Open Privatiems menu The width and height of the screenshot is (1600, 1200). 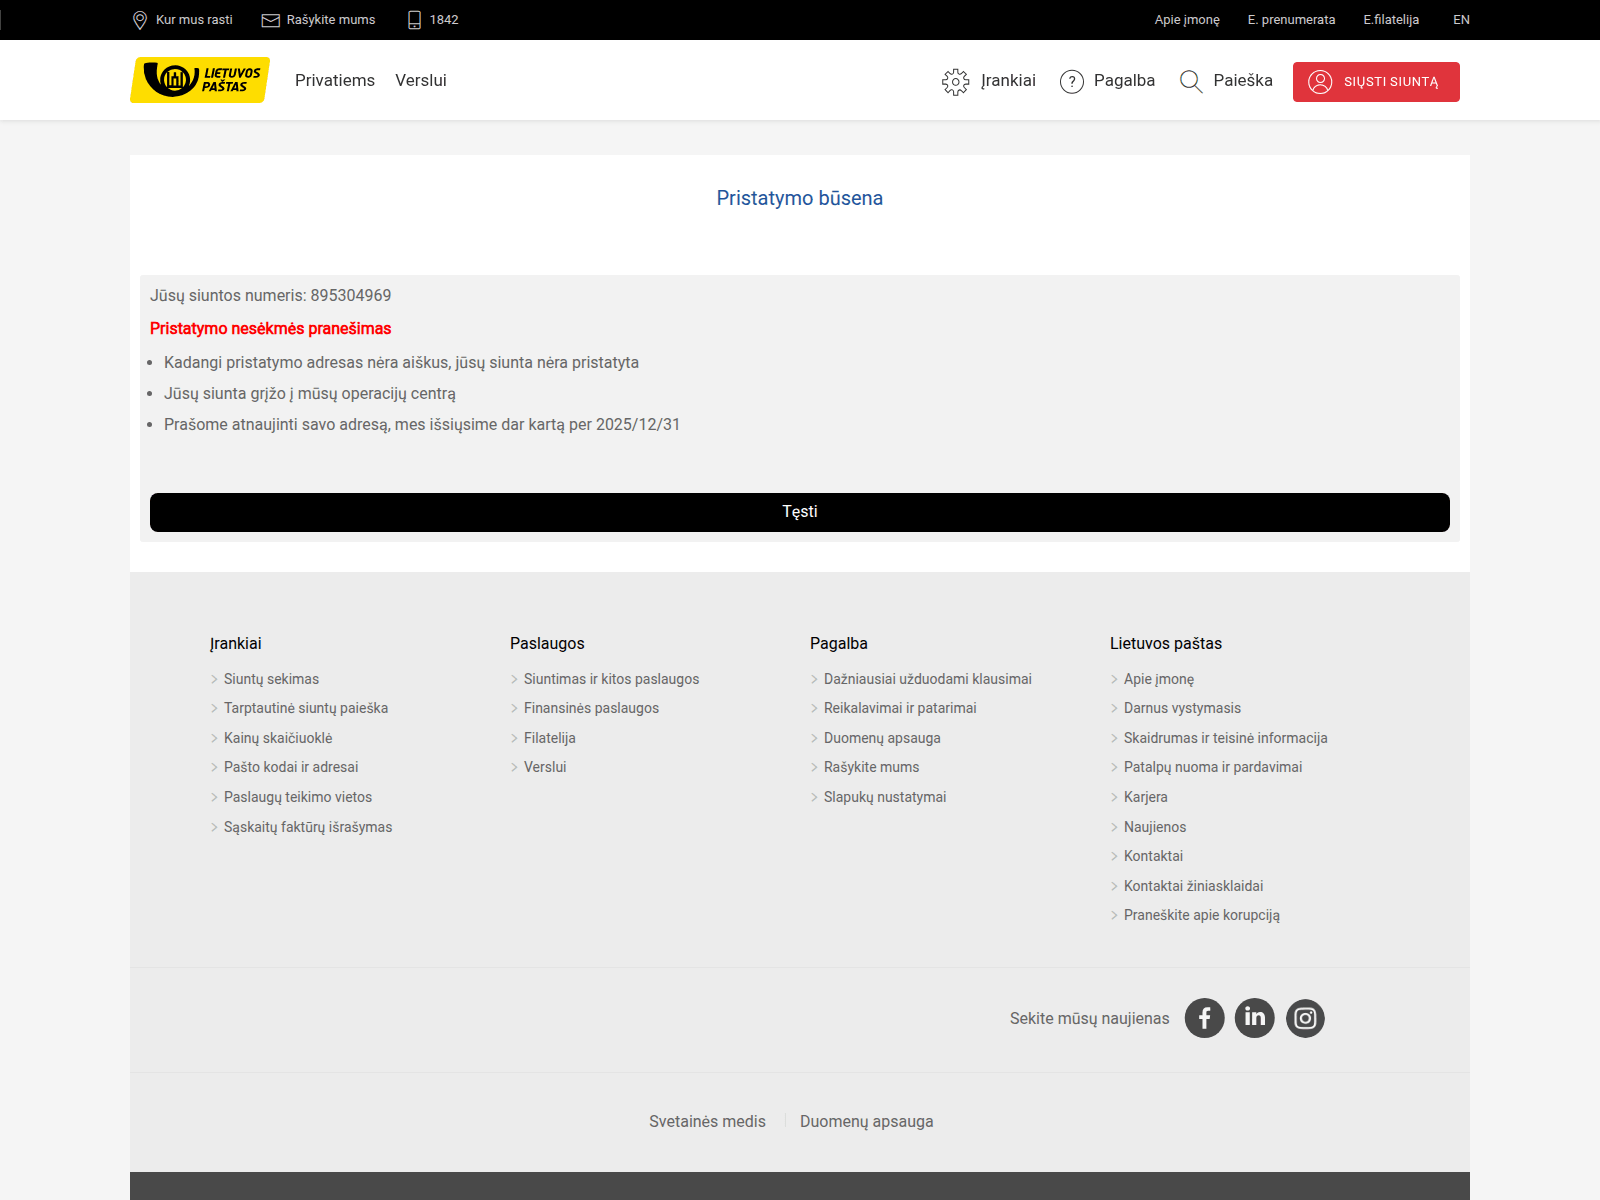click(x=335, y=81)
